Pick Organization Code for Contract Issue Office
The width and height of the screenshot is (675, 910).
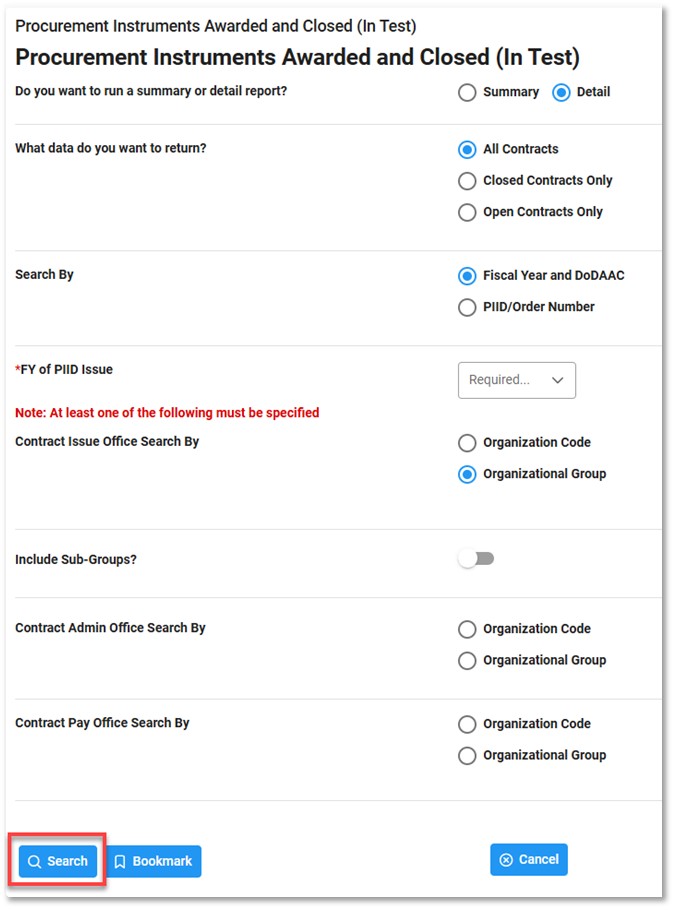pos(467,443)
